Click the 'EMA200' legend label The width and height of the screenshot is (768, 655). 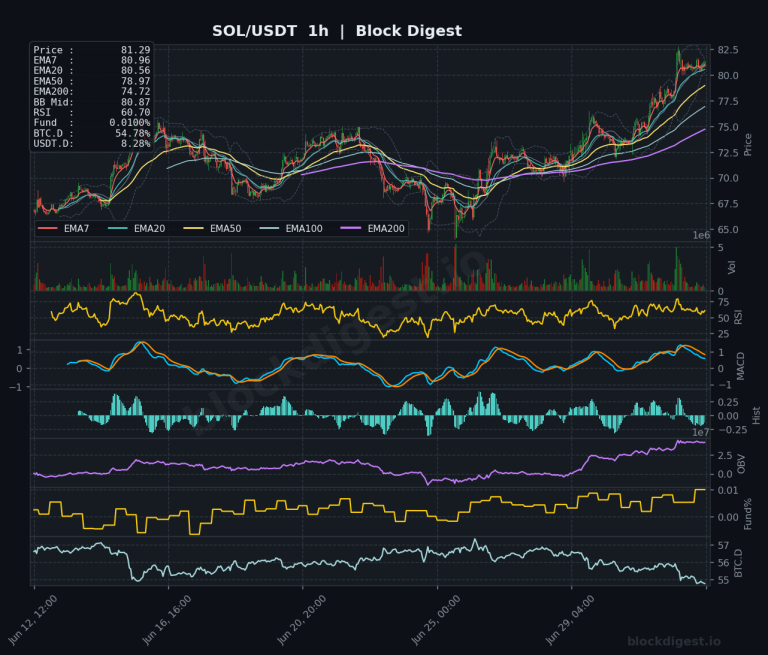[x=386, y=229]
